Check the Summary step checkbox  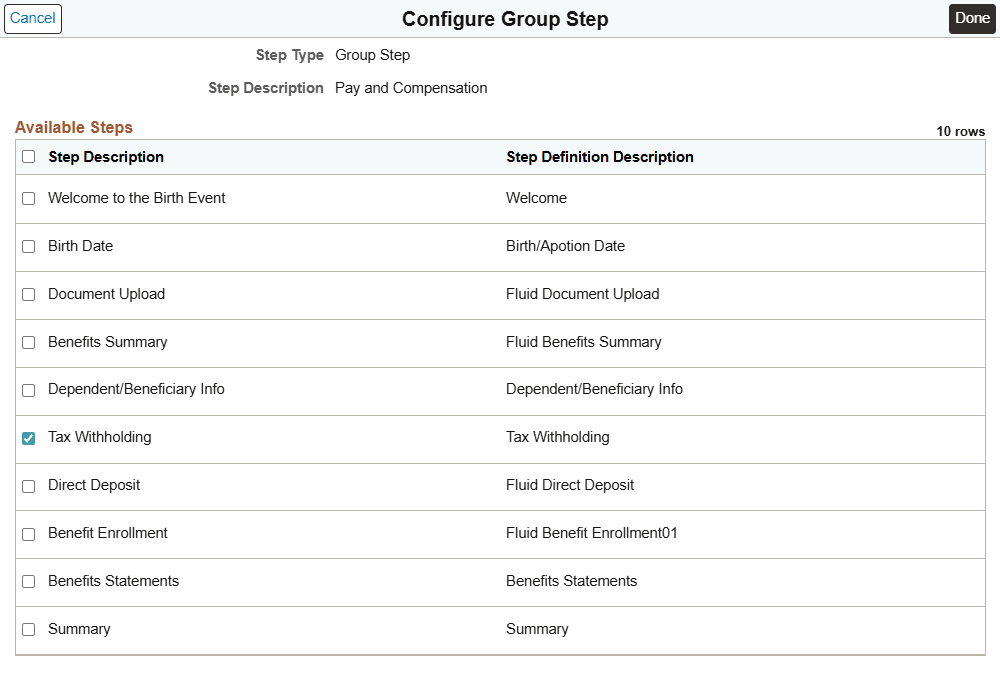pos(28,629)
